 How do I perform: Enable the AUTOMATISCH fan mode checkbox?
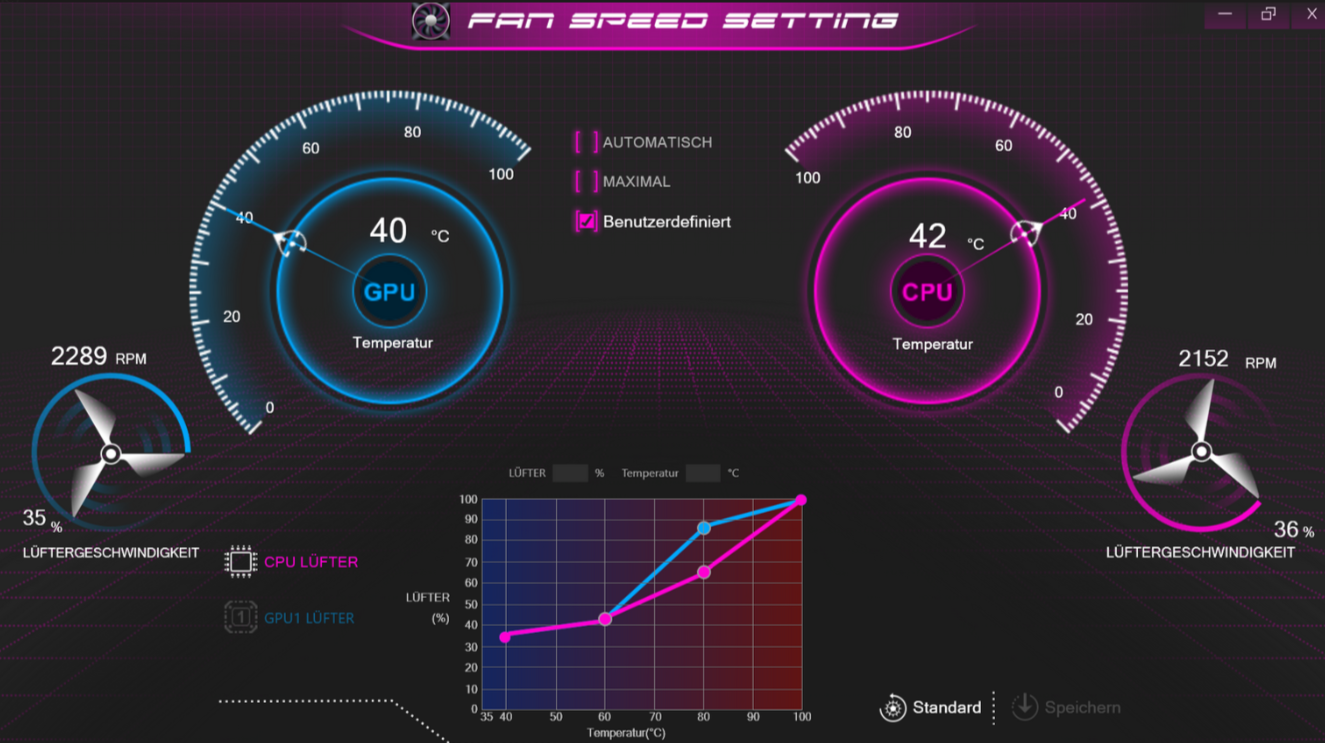pos(586,142)
